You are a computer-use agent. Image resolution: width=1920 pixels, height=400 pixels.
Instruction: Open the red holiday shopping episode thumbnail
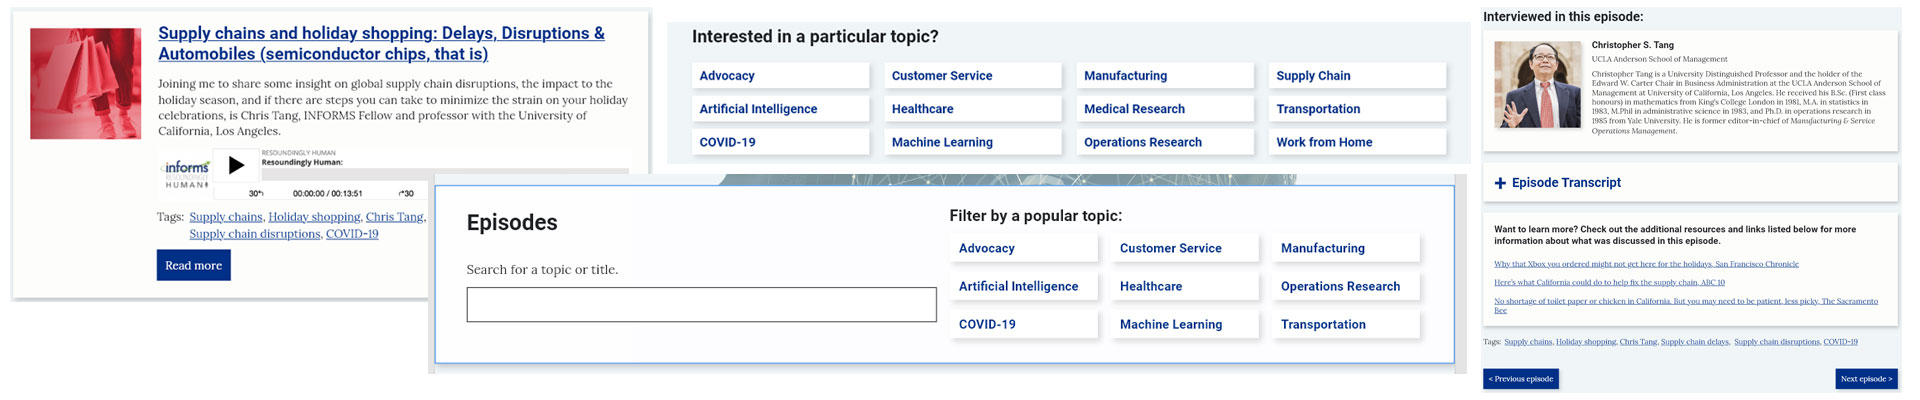pyautogui.click(x=85, y=83)
